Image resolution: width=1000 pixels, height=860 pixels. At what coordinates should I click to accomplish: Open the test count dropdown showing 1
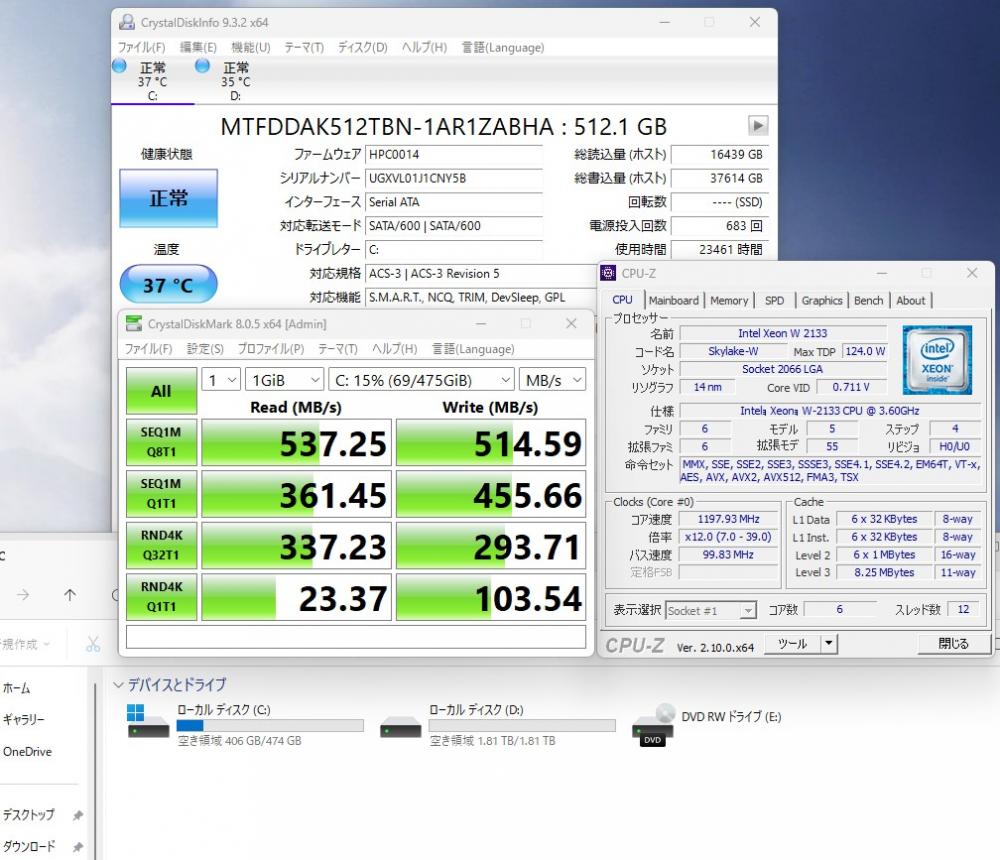(221, 380)
